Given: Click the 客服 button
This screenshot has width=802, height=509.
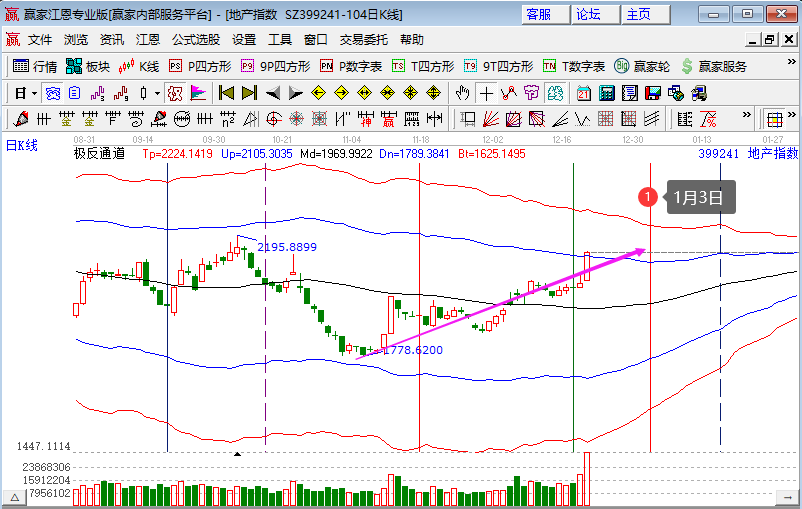Looking at the screenshot, I should coord(546,14).
